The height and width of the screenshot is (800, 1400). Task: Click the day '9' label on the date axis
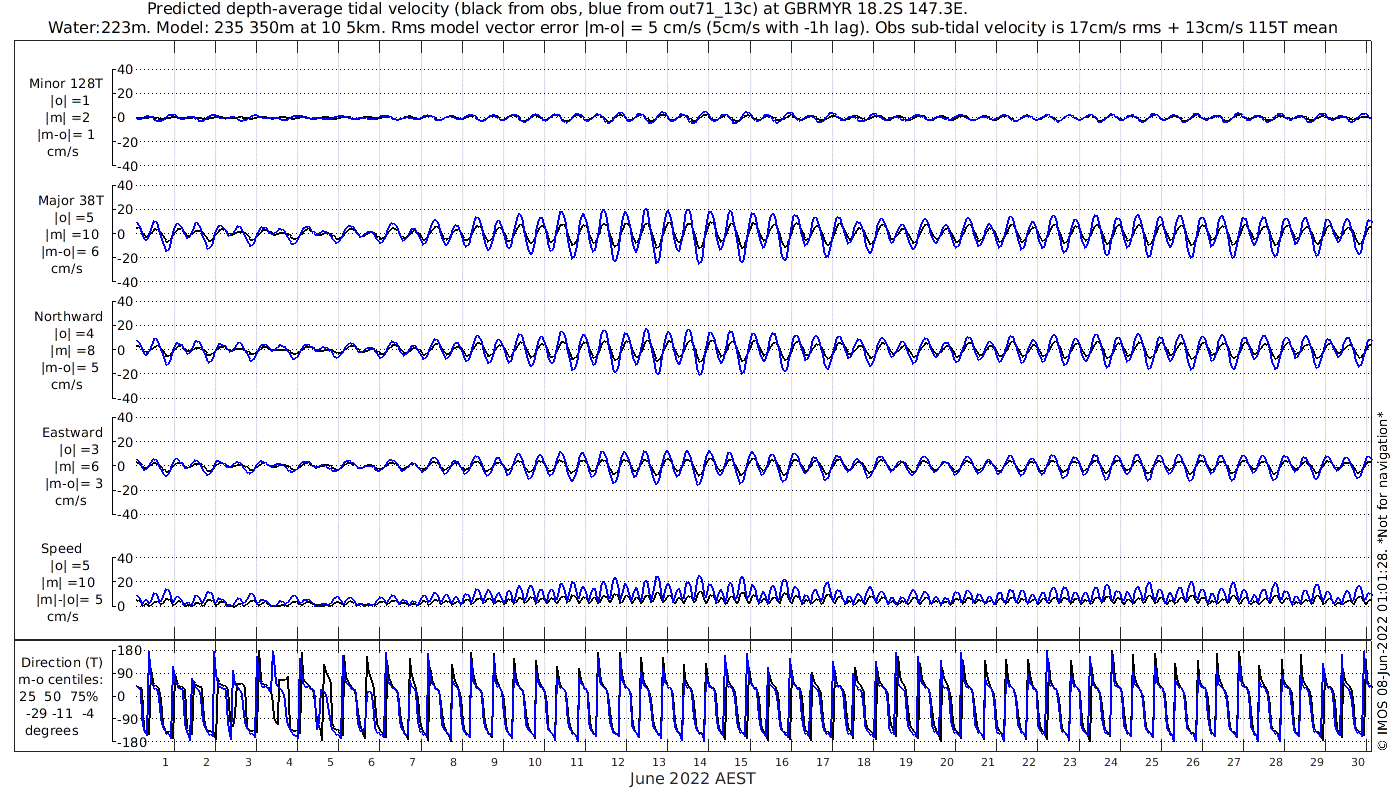pyautogui.click(x=494, y=762)
